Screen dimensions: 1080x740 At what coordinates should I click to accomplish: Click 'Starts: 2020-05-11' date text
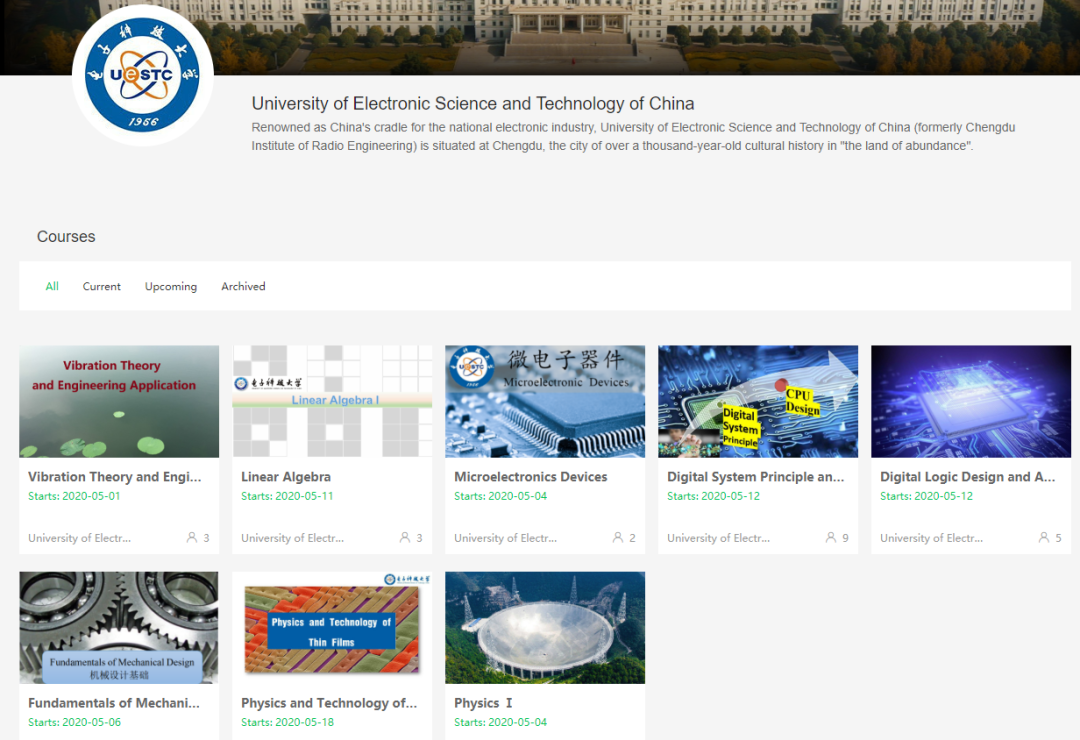287,496
